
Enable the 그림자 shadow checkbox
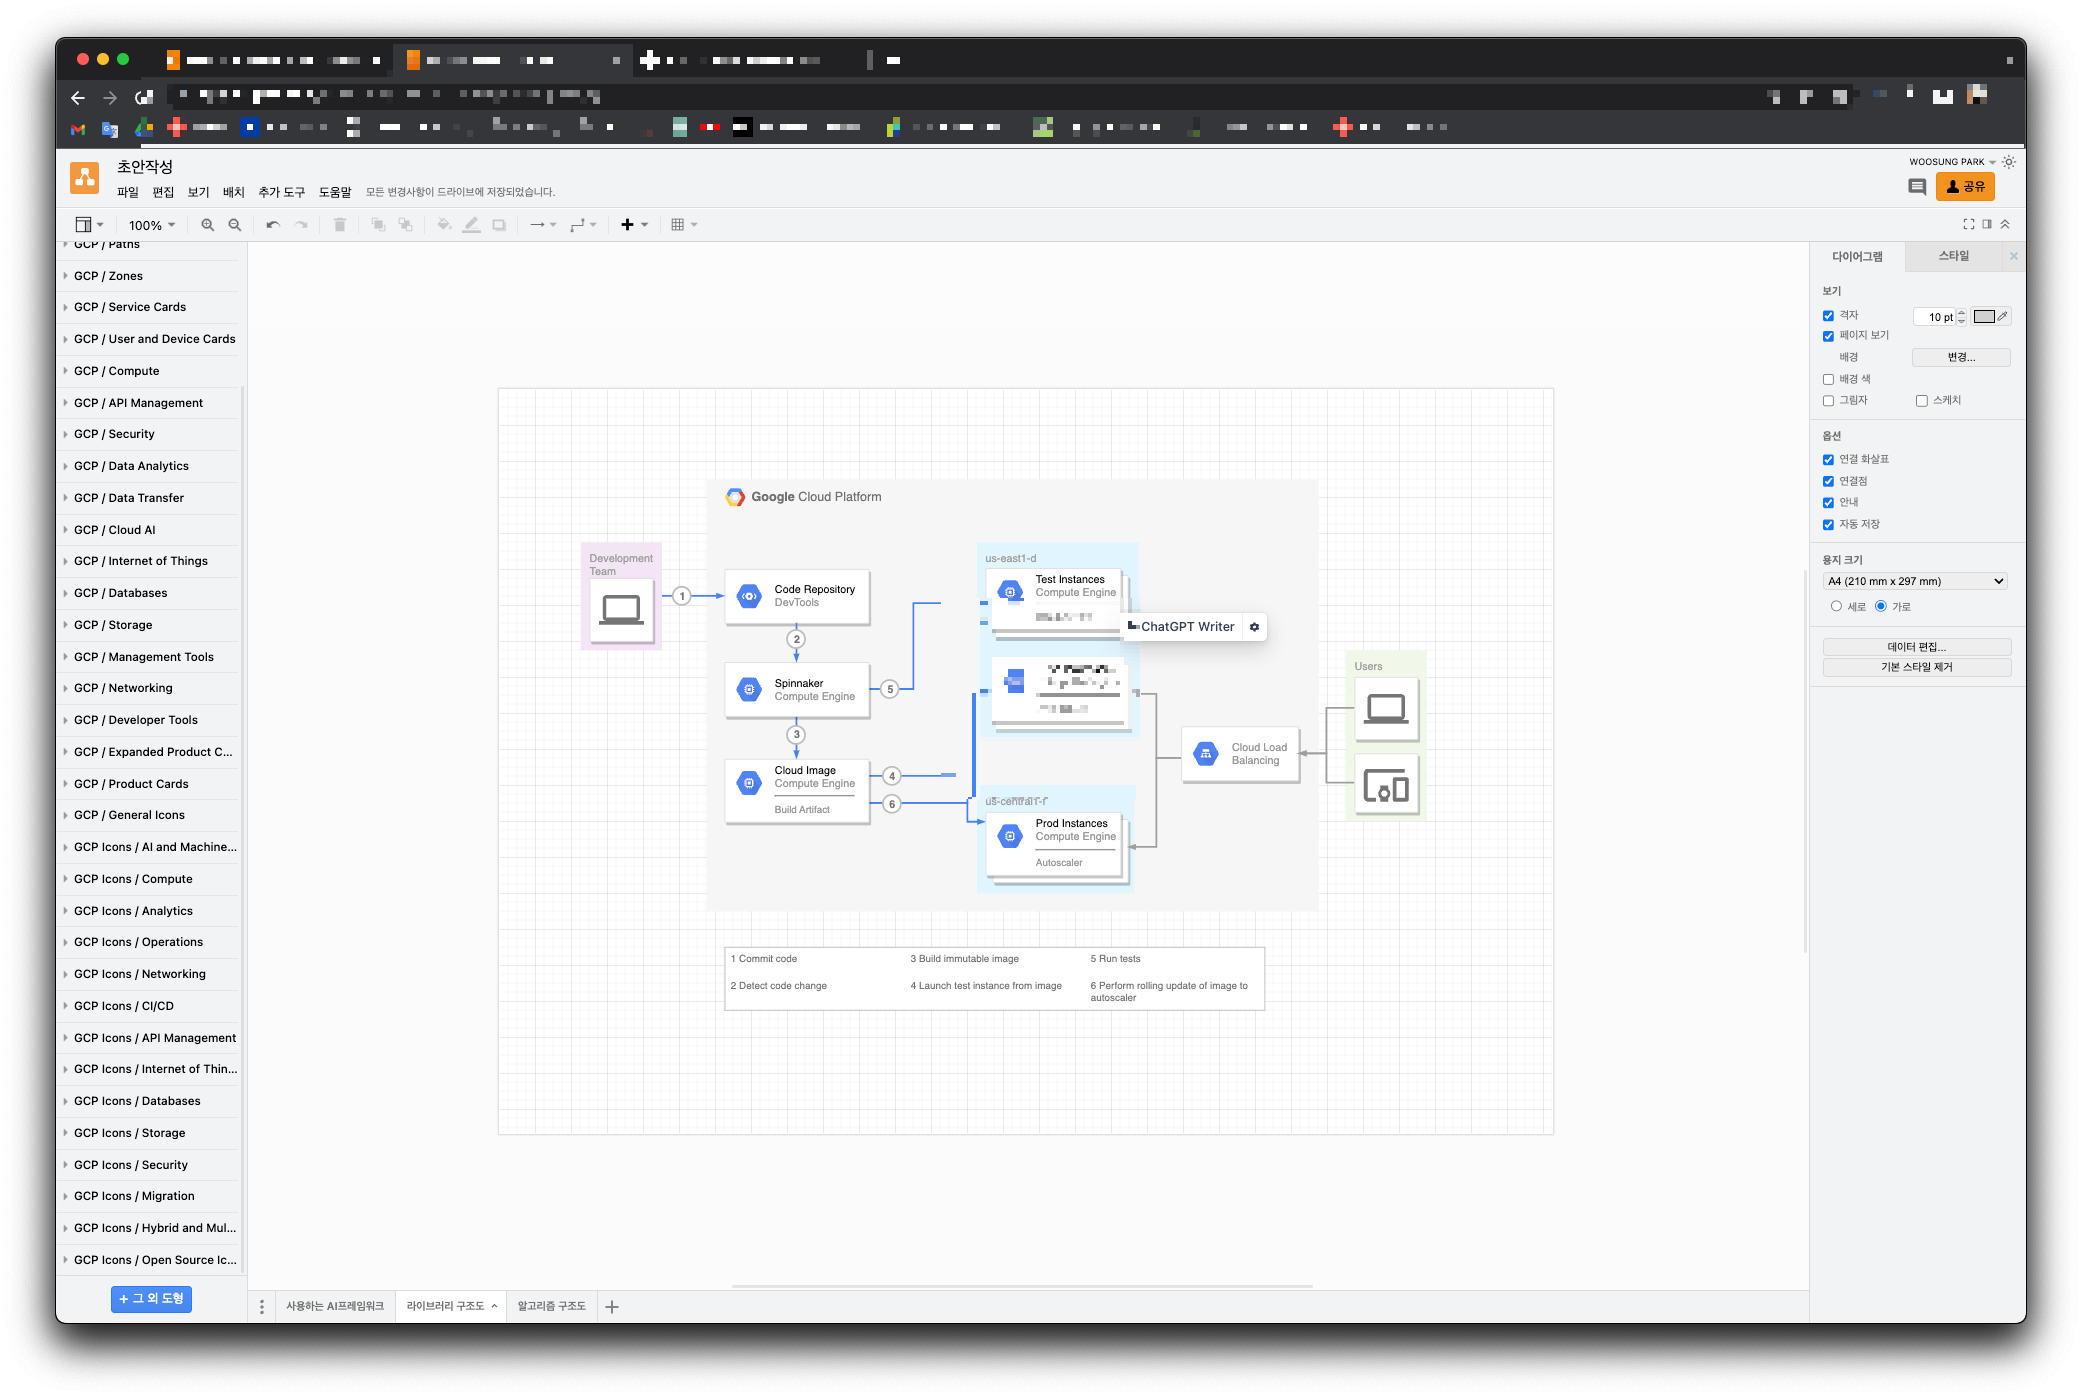point(1828,401)
